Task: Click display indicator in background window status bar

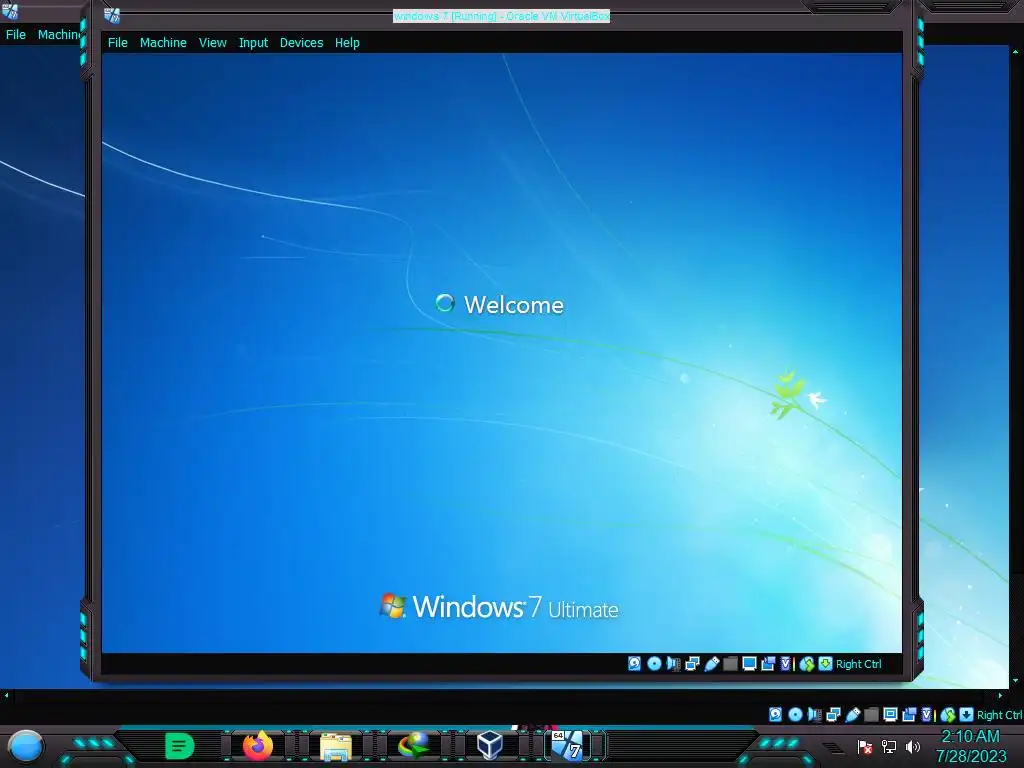Action: click(890, 714)
